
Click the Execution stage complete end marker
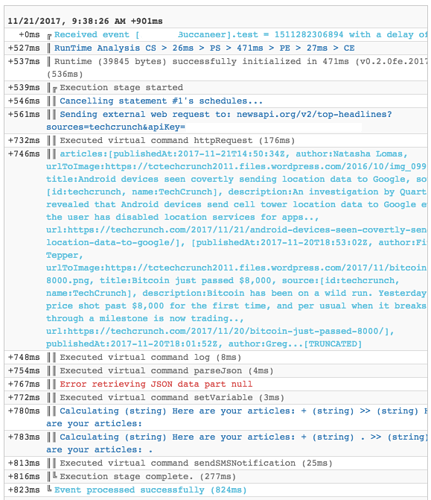click(x=55, y=476)
